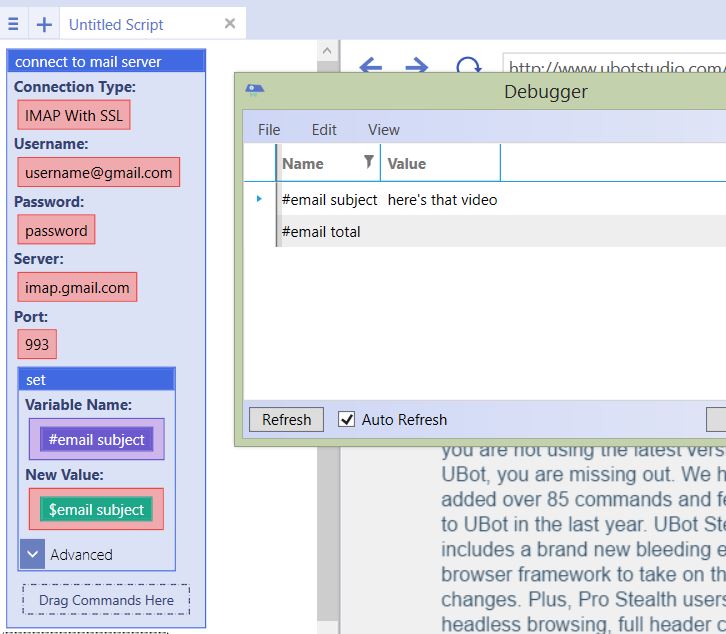Expand the Advanced section chevron

(x=32, y=554)
